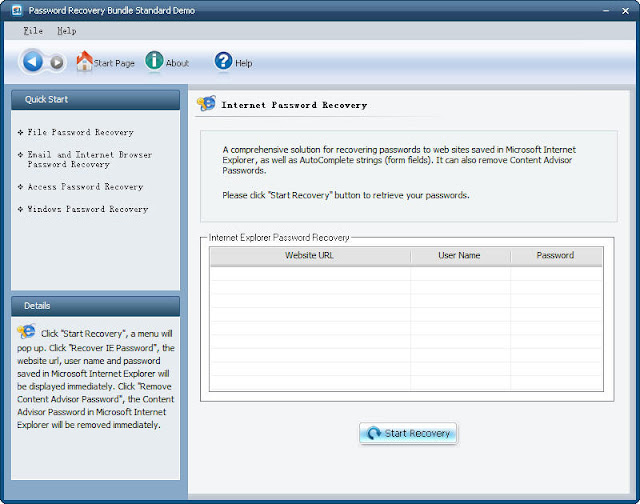Click the IE icon in Details panel
The image size is (640, 504).
(x=26, y=331)
